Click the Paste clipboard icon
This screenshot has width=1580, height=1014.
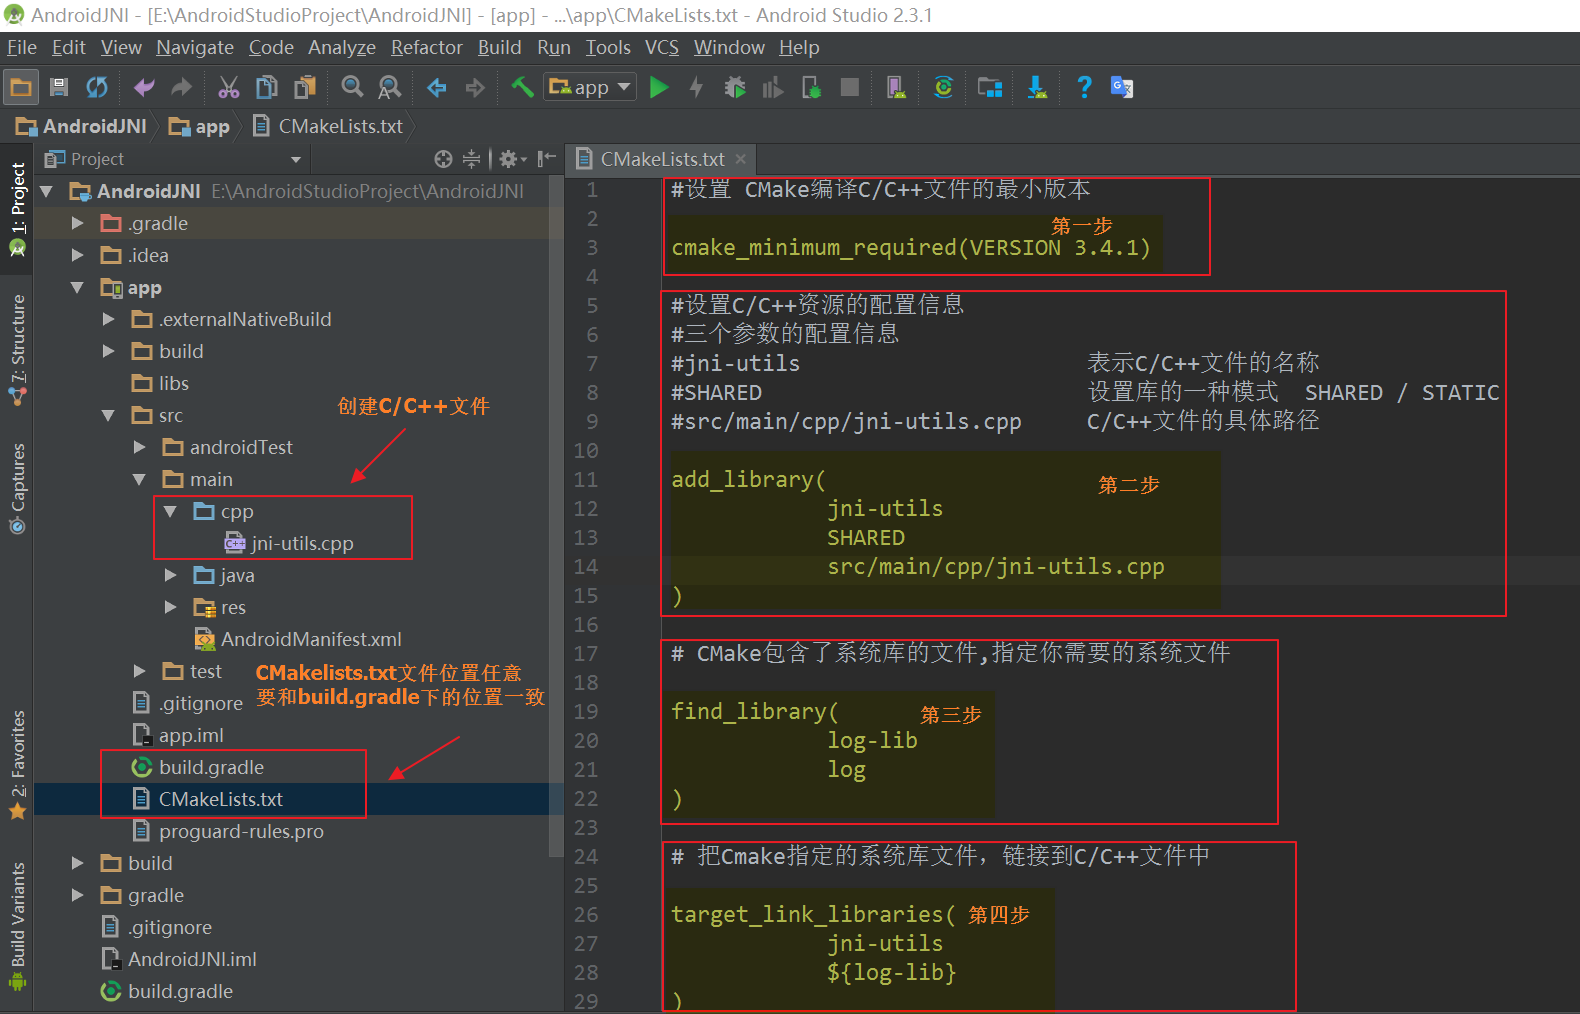[x=305, y=88]
